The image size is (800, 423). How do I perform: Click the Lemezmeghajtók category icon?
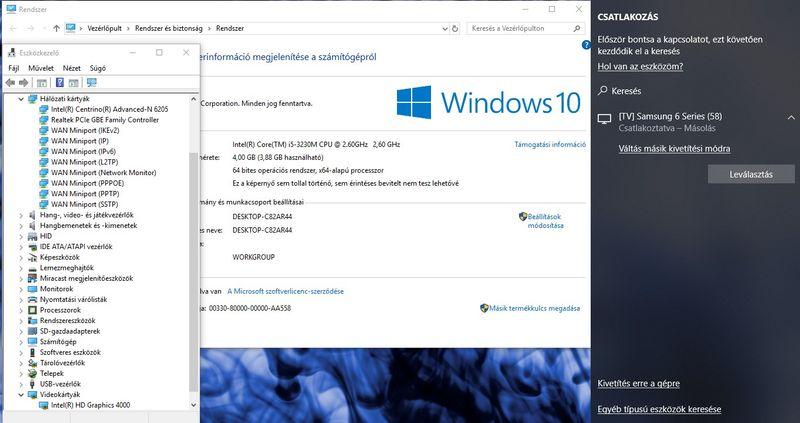pos(33,268)
